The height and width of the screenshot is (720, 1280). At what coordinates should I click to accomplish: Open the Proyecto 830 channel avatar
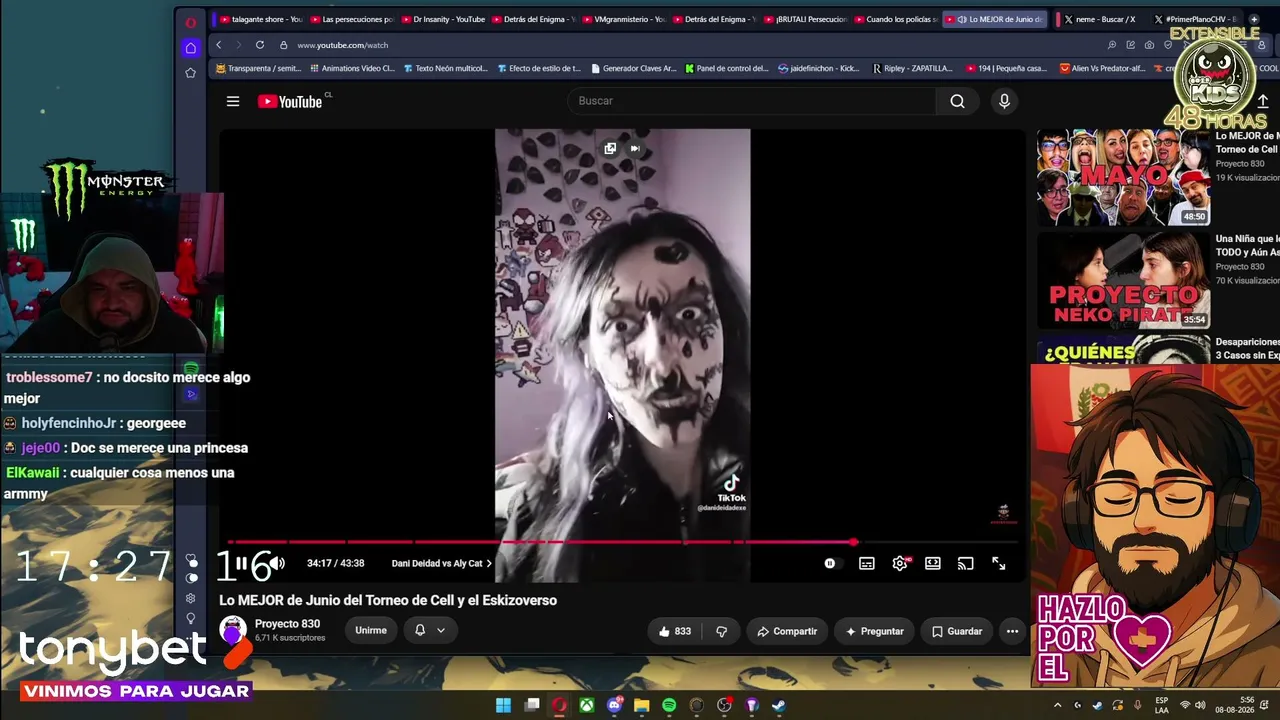coord(233,630)
